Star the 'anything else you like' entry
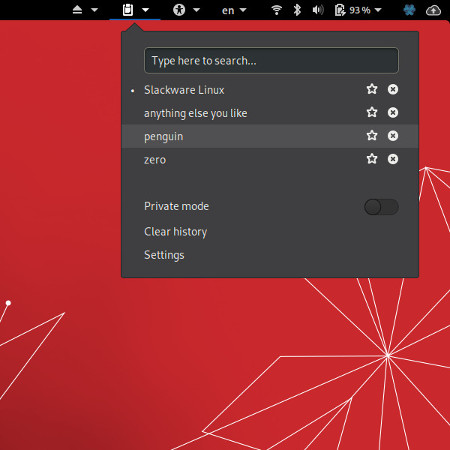 pyautogui.click(x=372, y=112)
